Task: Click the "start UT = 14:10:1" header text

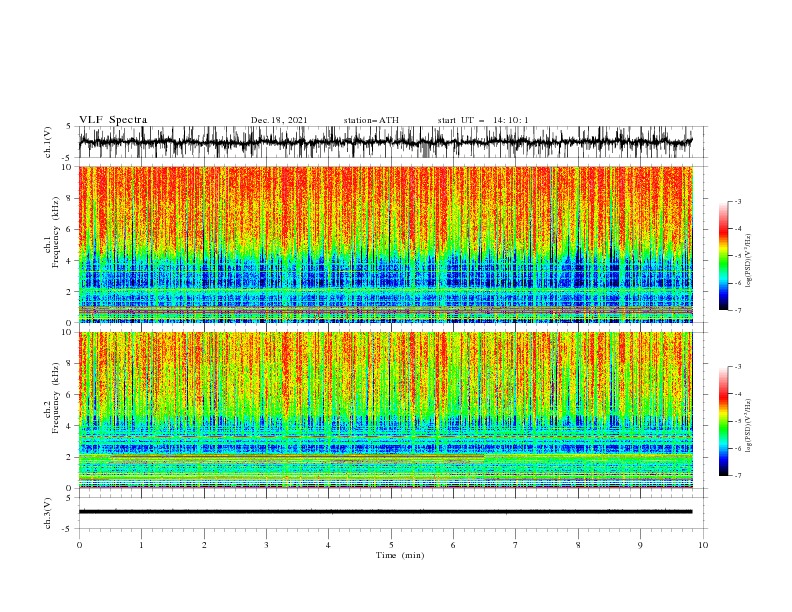Action: coord(483,120)
